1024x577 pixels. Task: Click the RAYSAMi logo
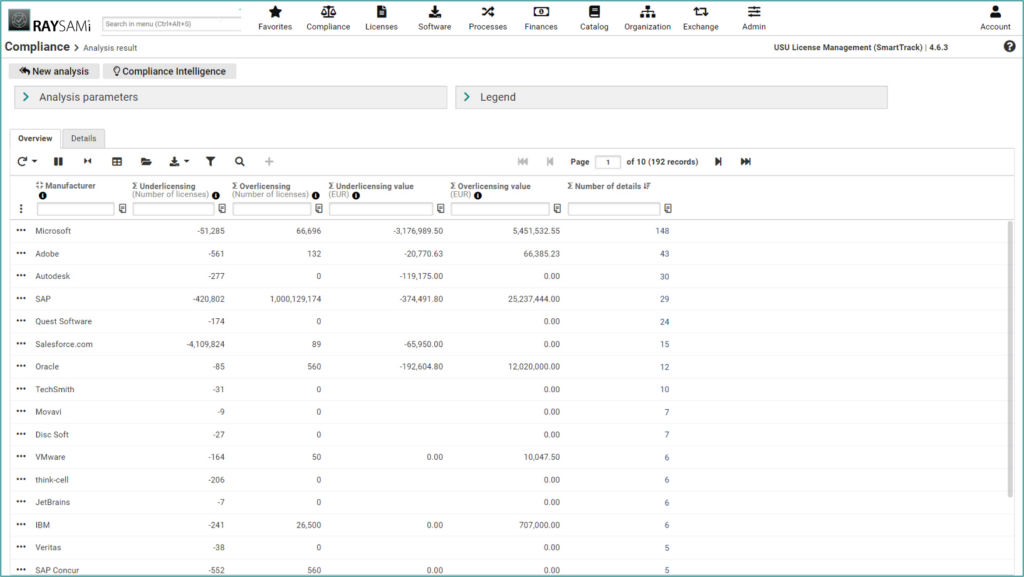tap(50, 22)
